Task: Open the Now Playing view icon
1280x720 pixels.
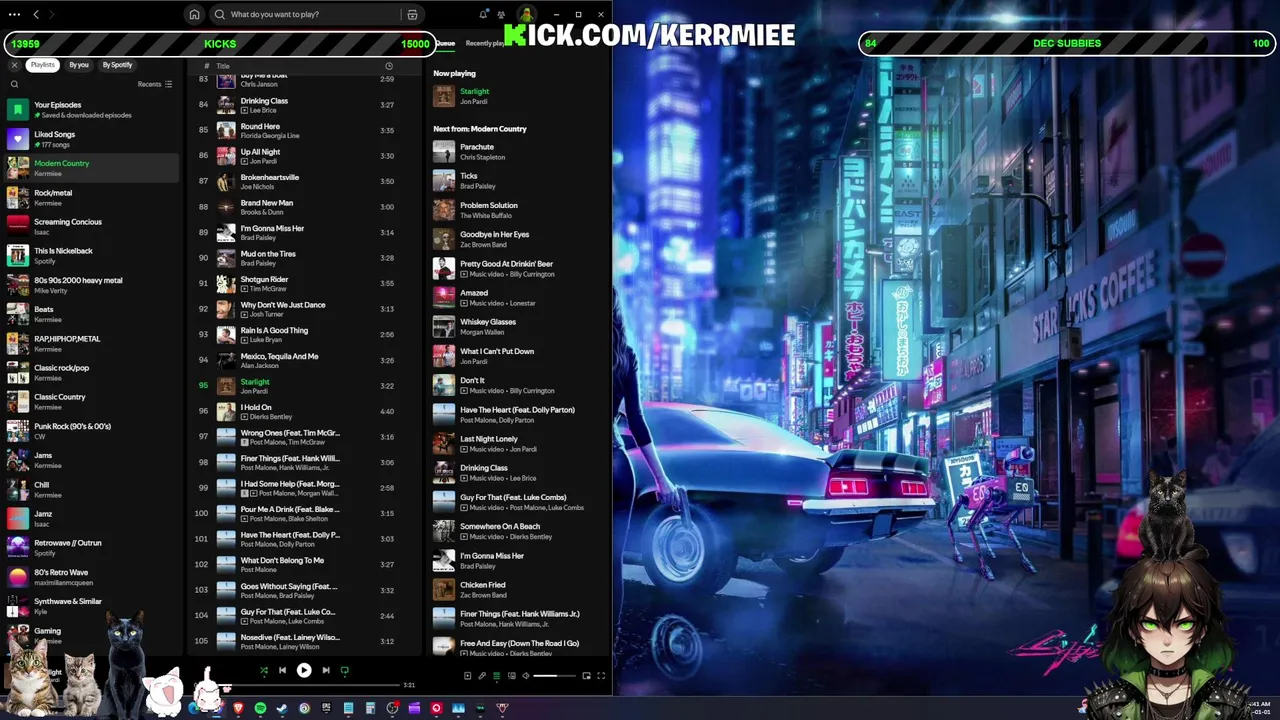Action: [467, 676]
